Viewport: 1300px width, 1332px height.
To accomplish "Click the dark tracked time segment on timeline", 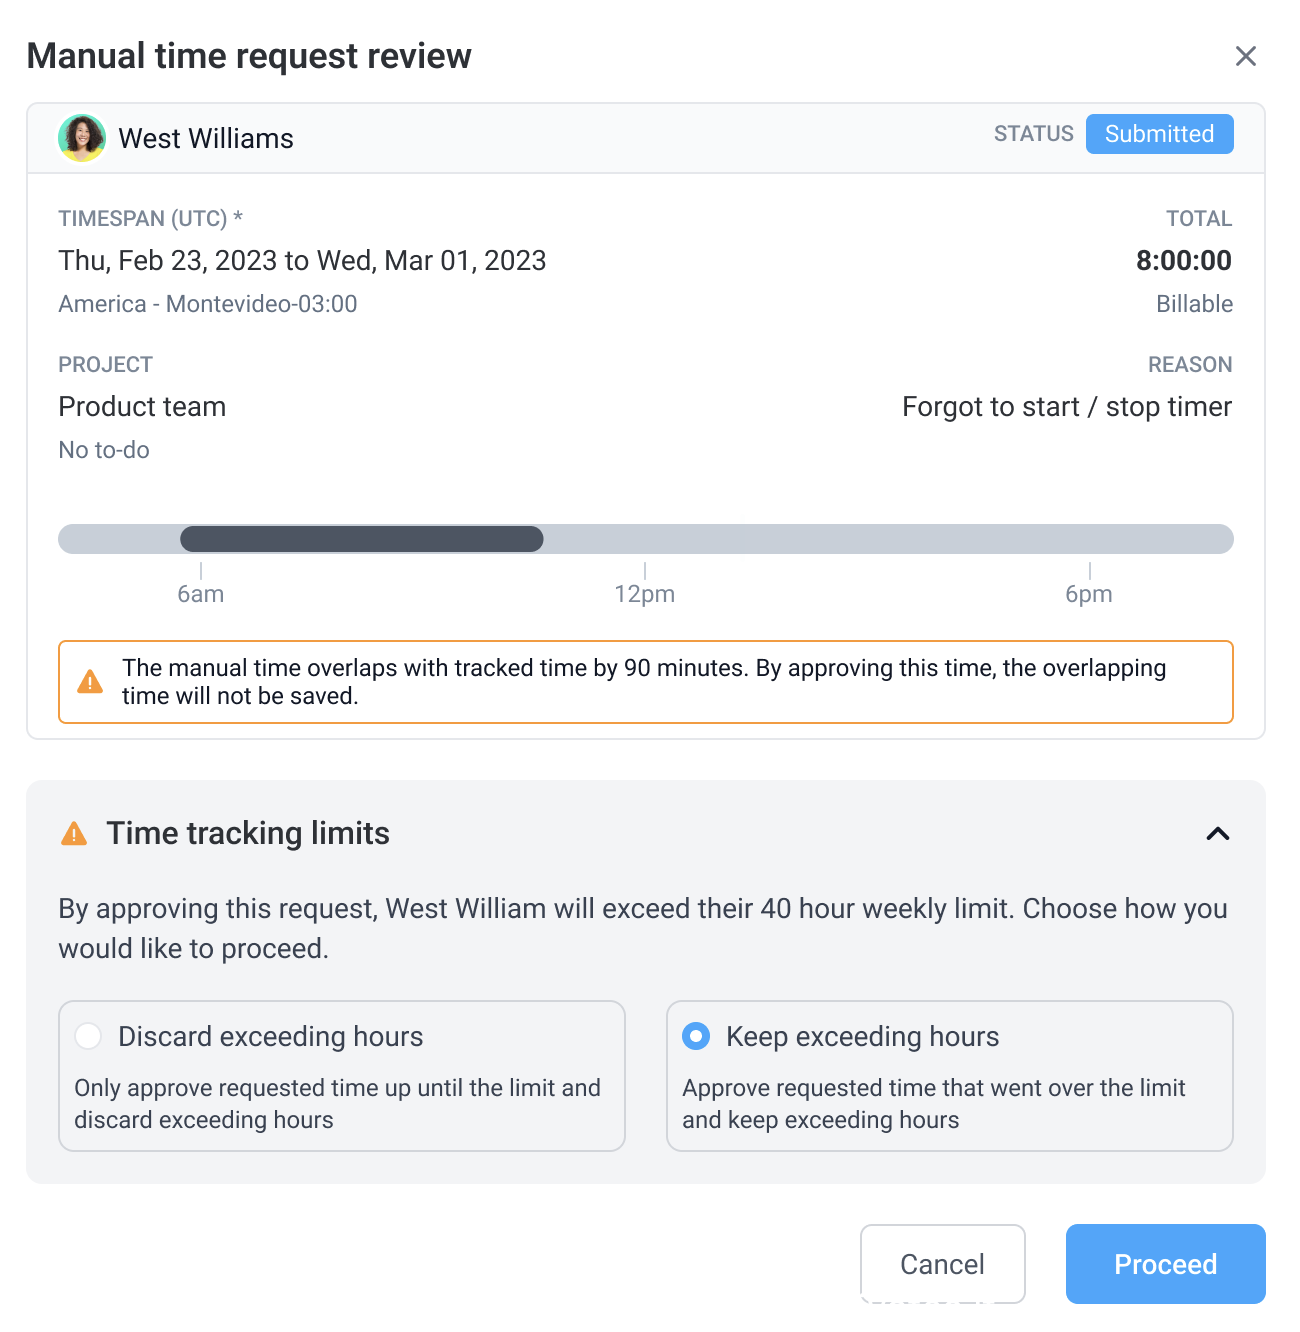I will point(361,539).
